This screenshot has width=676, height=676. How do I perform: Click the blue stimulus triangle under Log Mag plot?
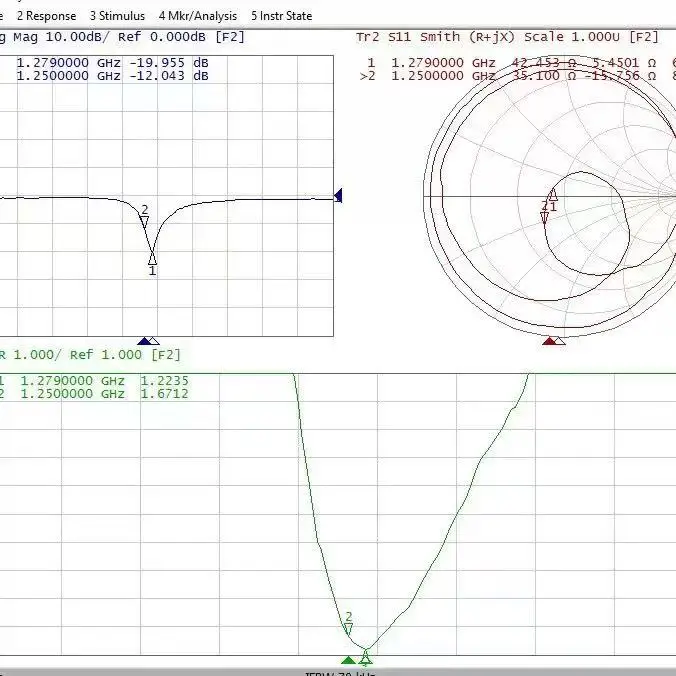(144, 341)
